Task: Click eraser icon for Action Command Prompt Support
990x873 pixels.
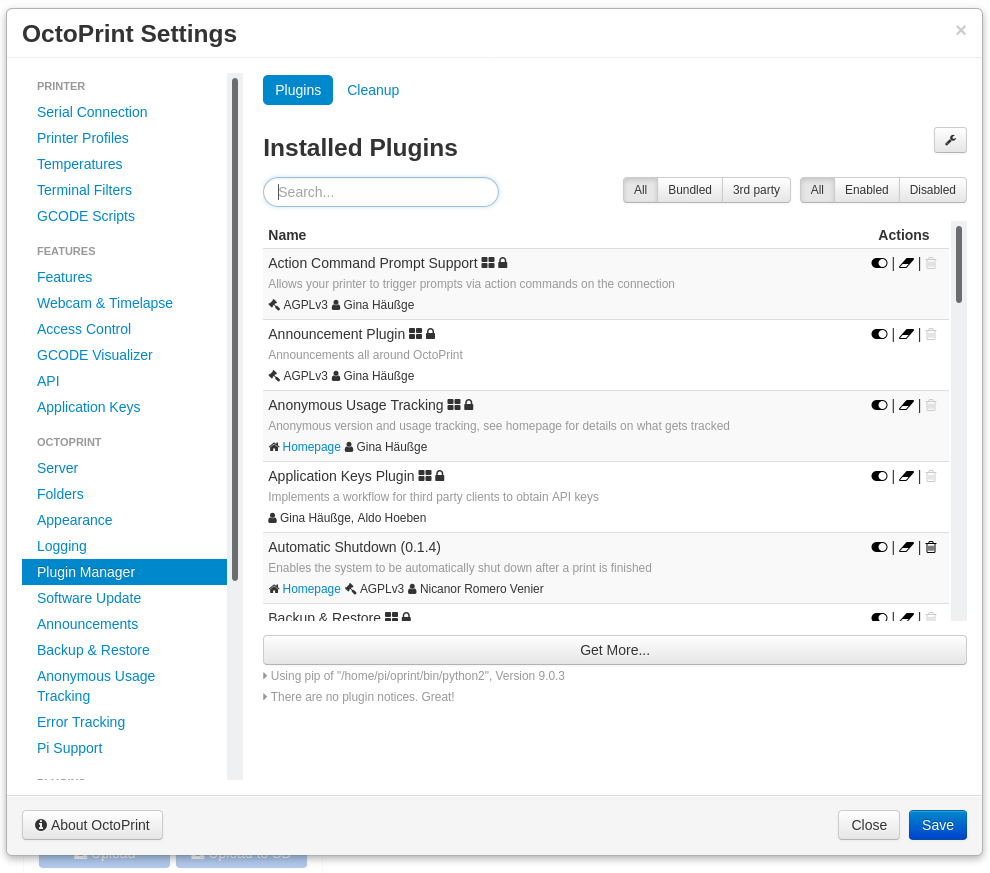Action: tap(906, 263)
